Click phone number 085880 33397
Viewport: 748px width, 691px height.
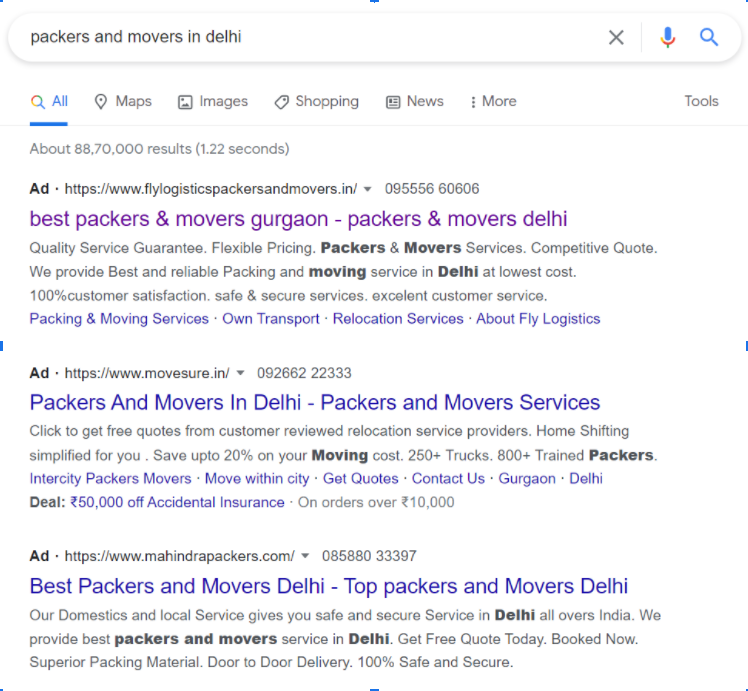point(369,556)
